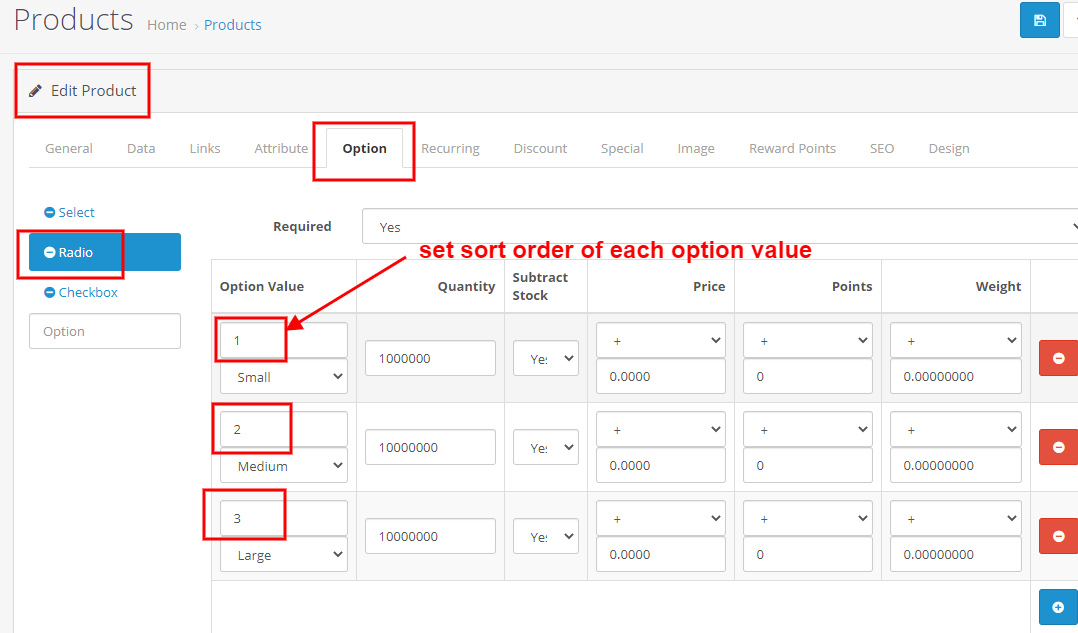Open the Price prefix dropdown for Small
This screenshot has height=633, width=1078.
[x=660, y=340]
